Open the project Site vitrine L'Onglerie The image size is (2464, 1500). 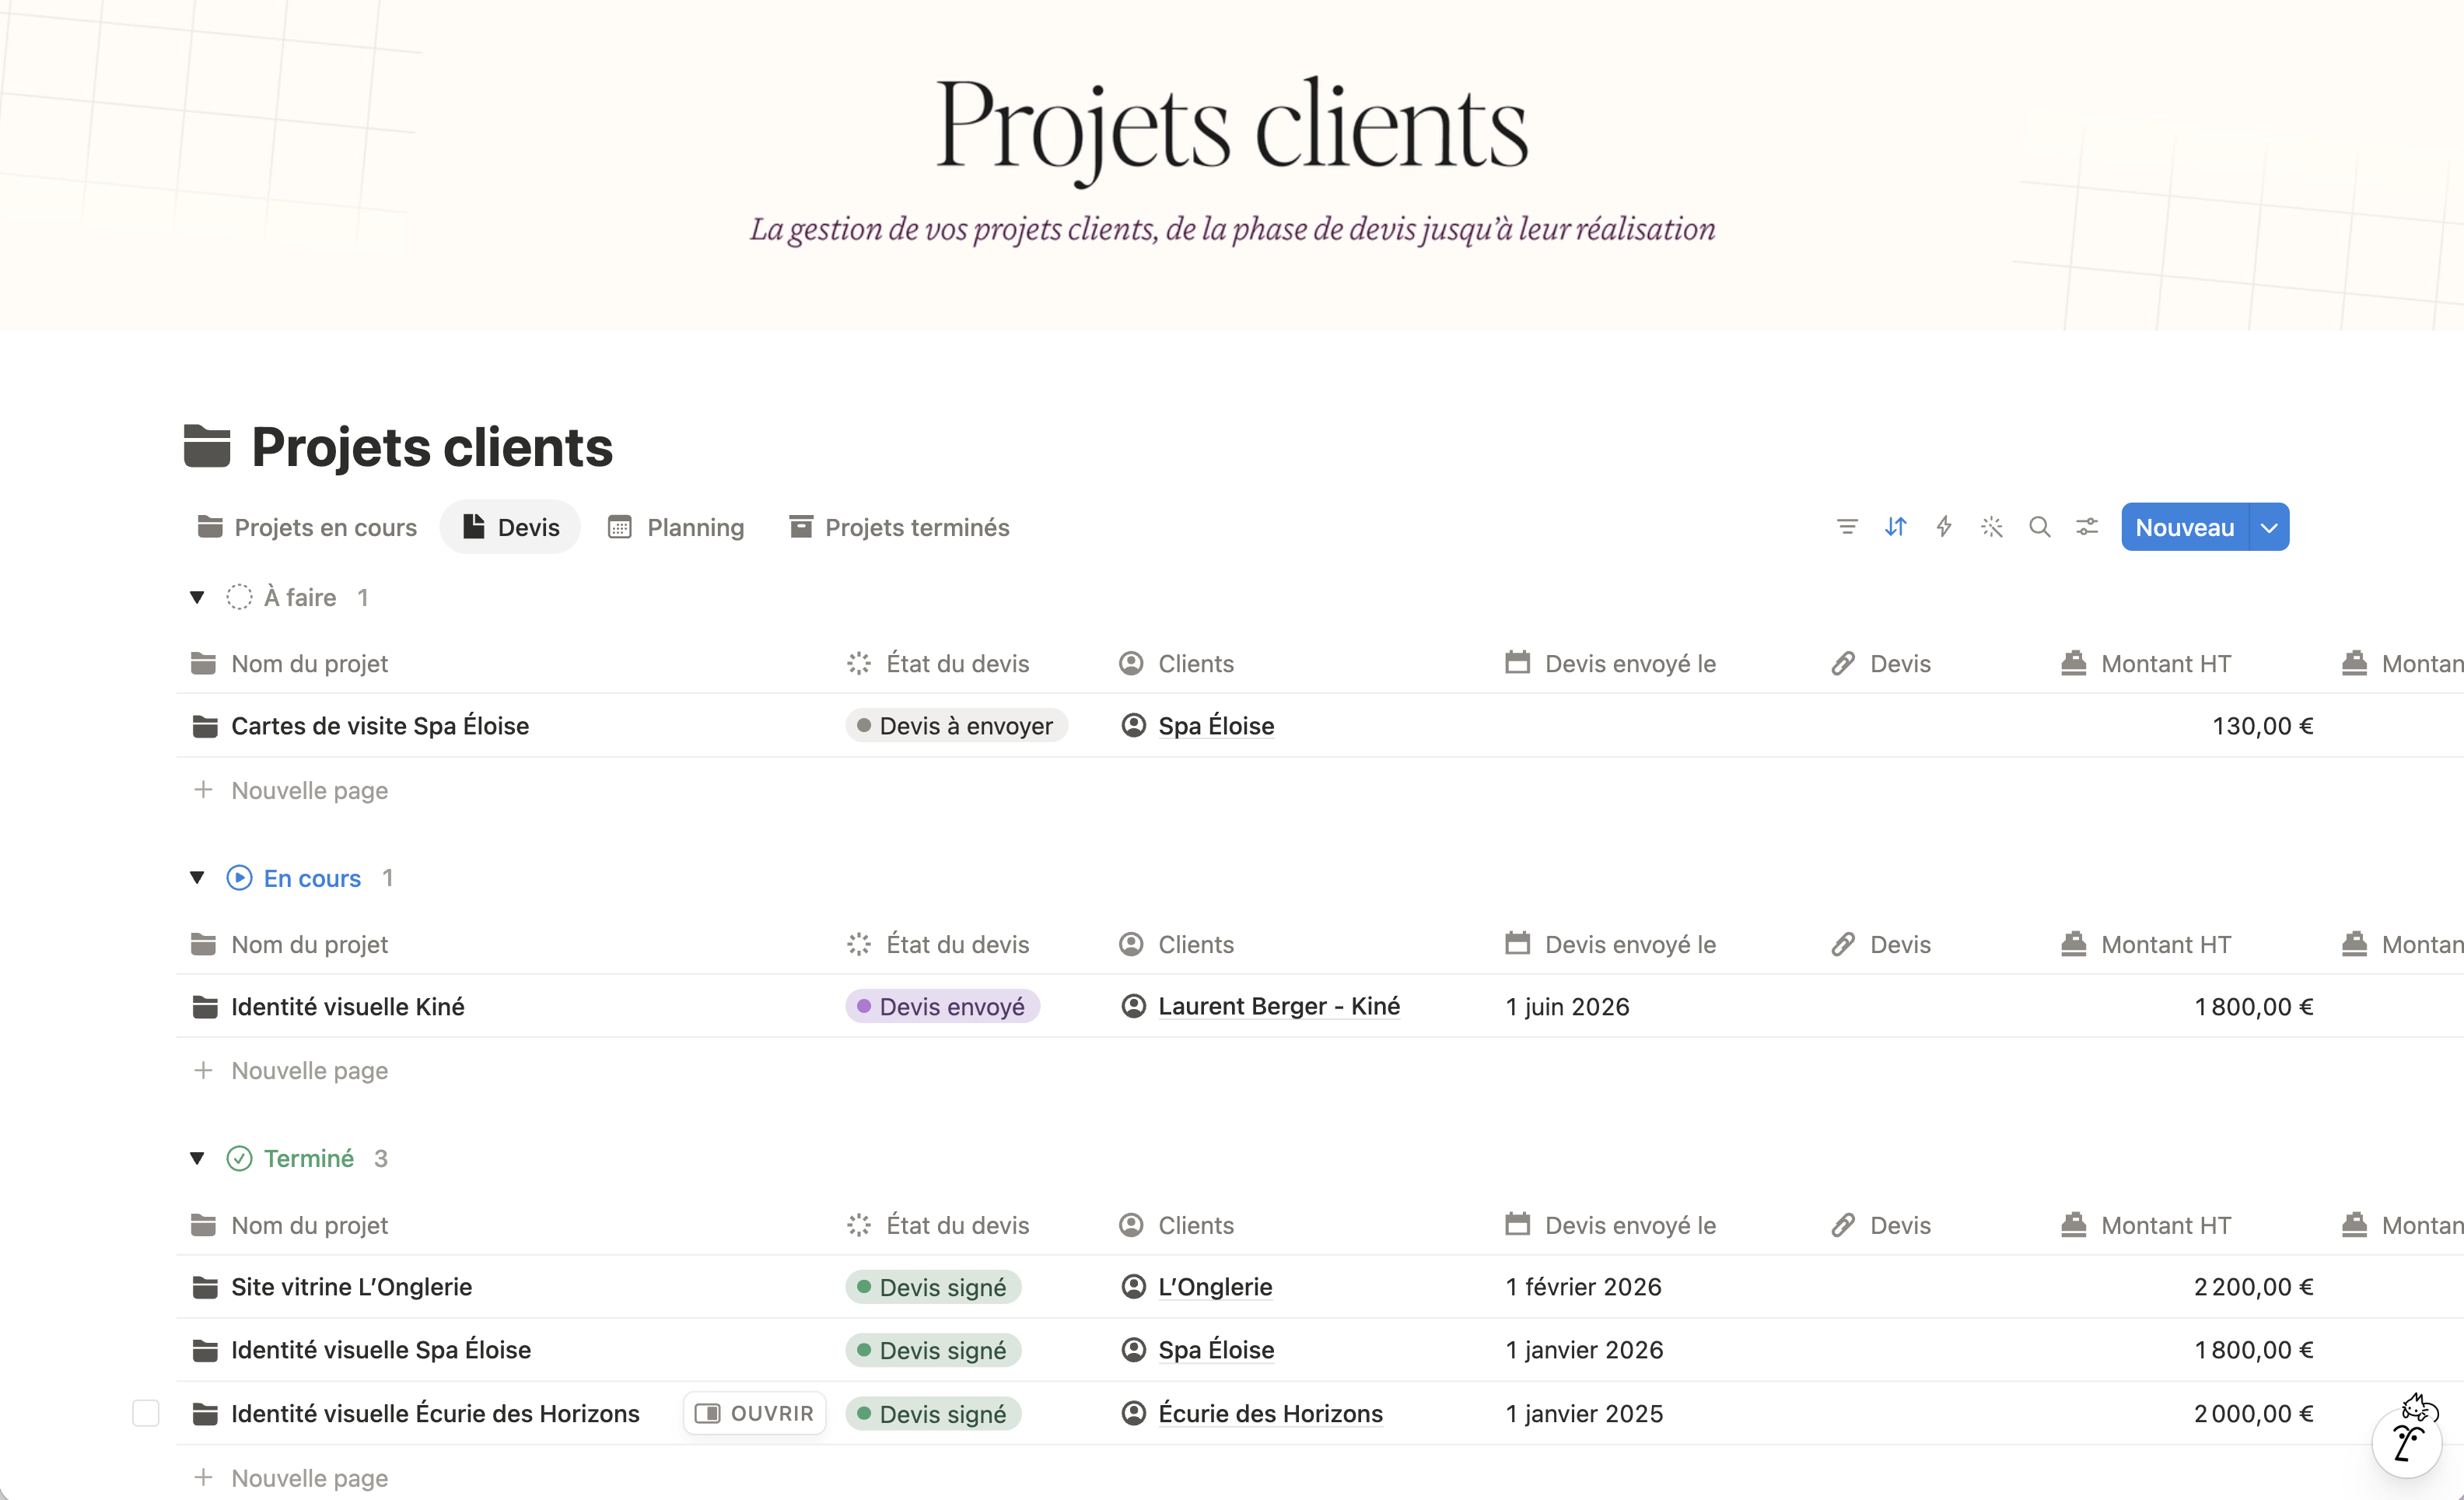coord(351,1287)
